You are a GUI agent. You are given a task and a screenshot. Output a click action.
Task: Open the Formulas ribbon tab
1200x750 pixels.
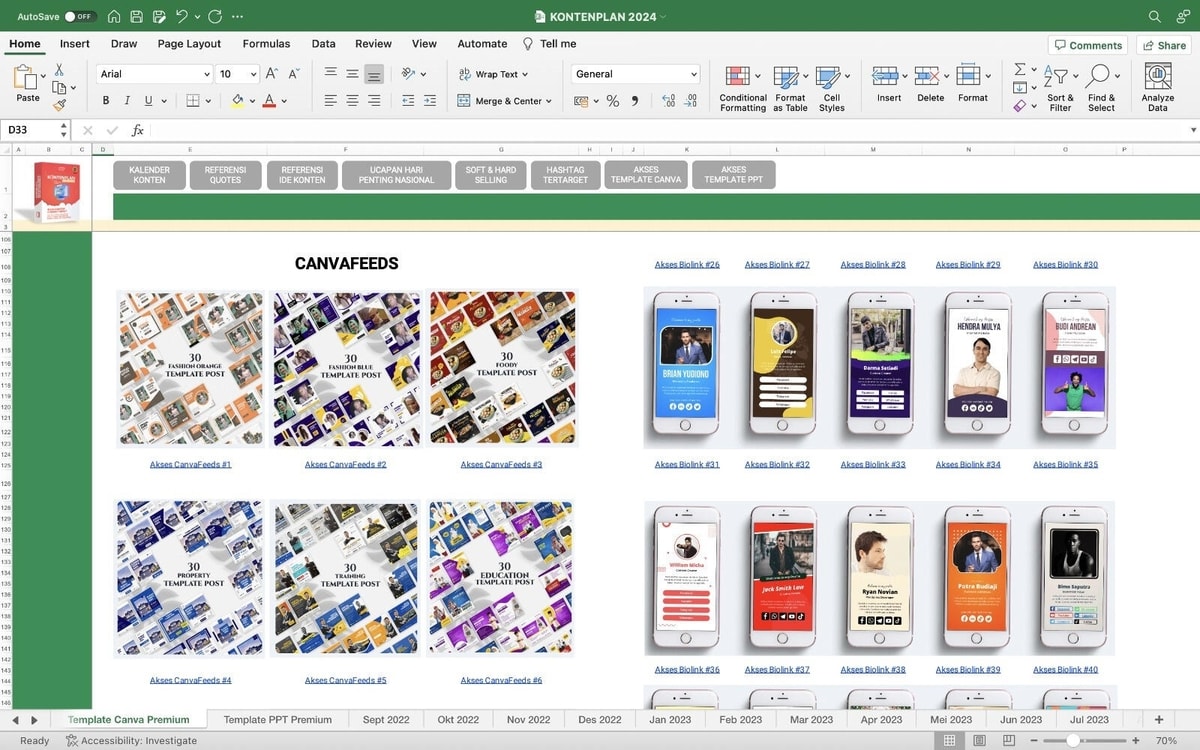point(266,44)
